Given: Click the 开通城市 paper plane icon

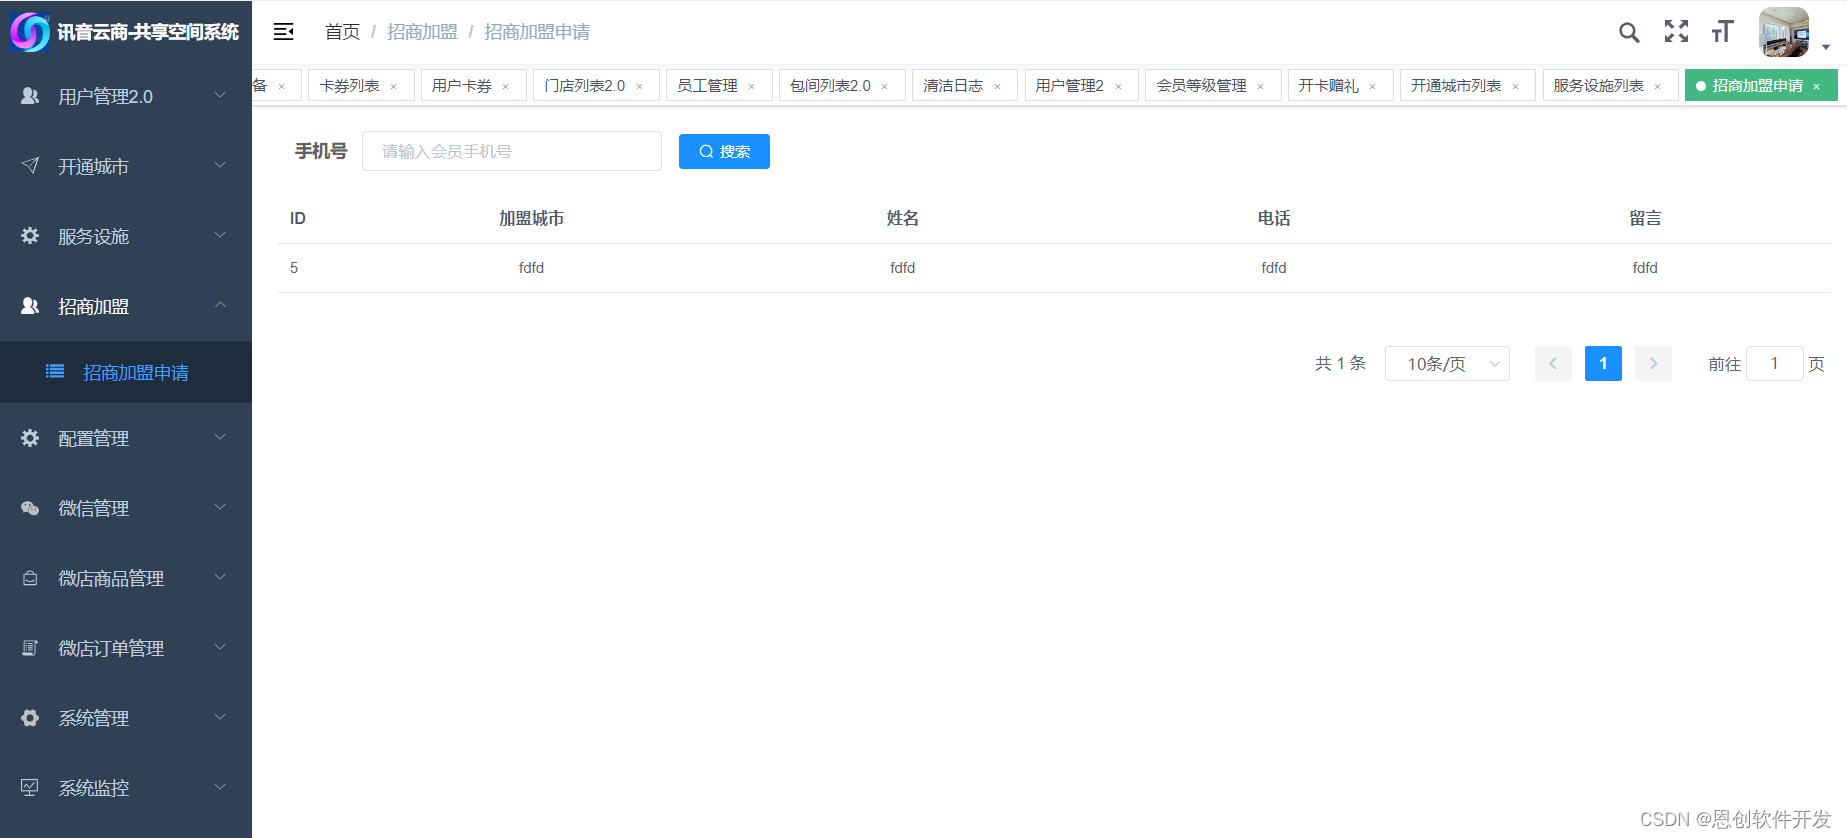Looking at the screenshot, I should coord(30,166).
